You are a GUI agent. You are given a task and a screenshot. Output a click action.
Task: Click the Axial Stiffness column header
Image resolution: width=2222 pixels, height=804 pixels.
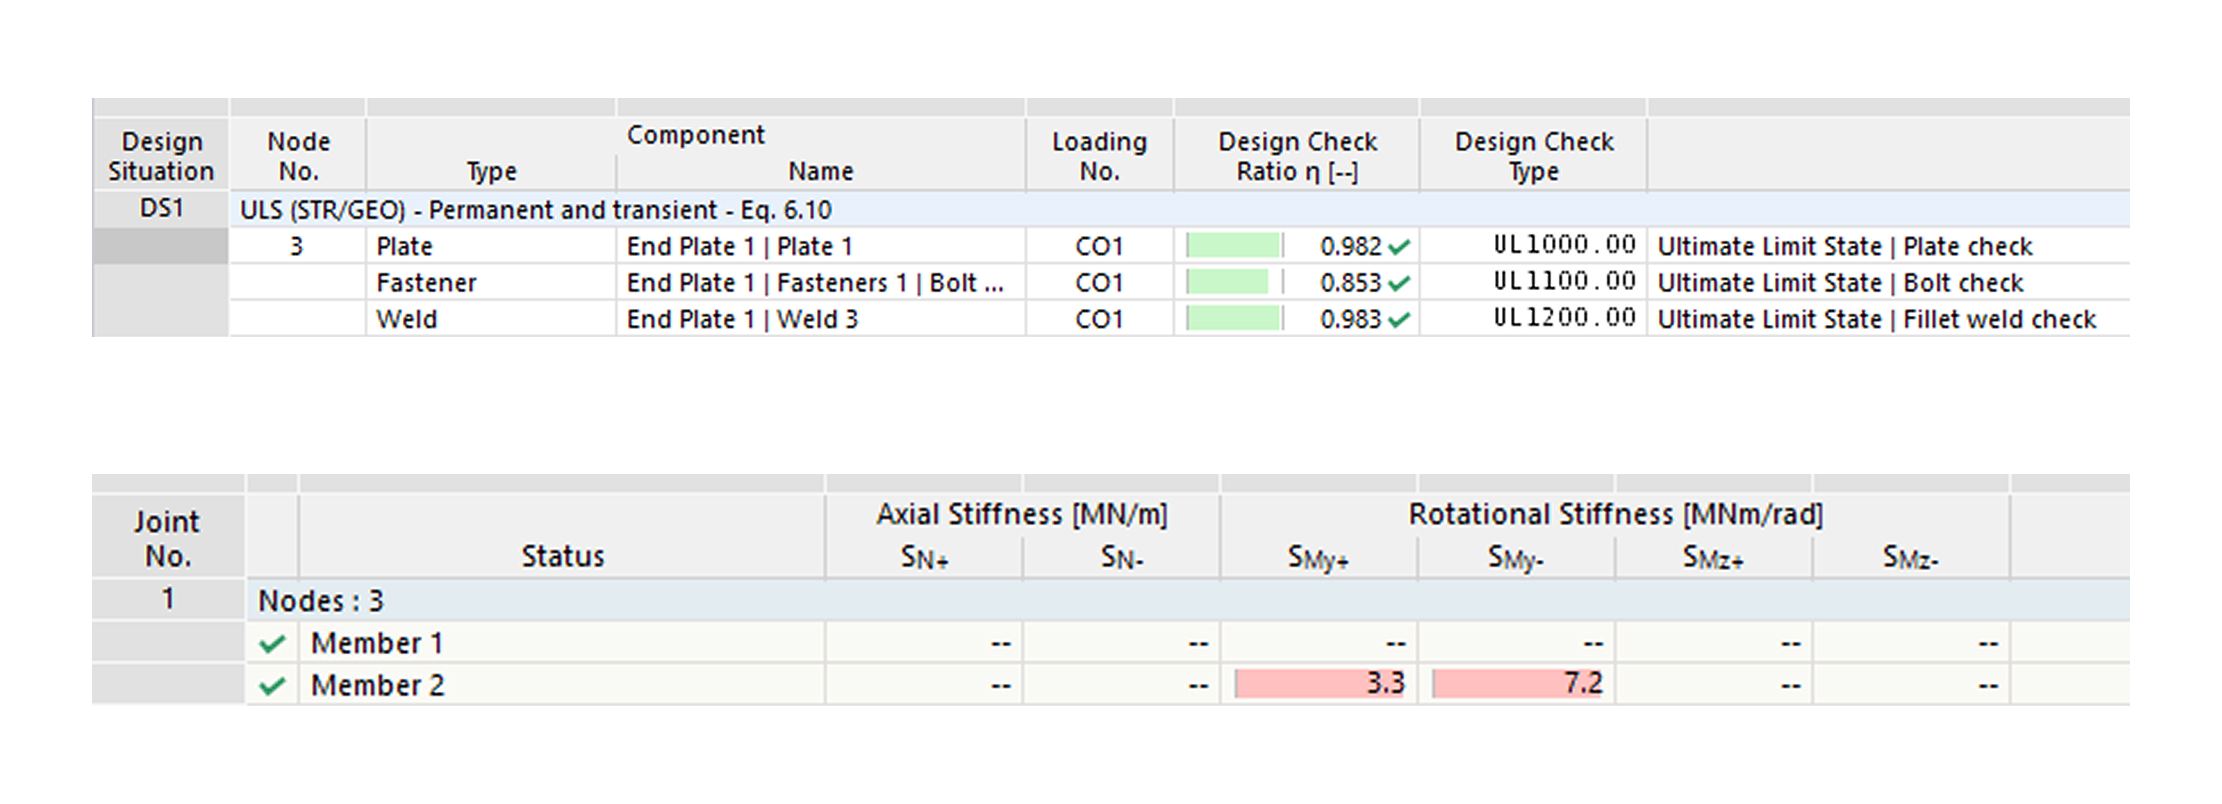[x=1021, y=514]
